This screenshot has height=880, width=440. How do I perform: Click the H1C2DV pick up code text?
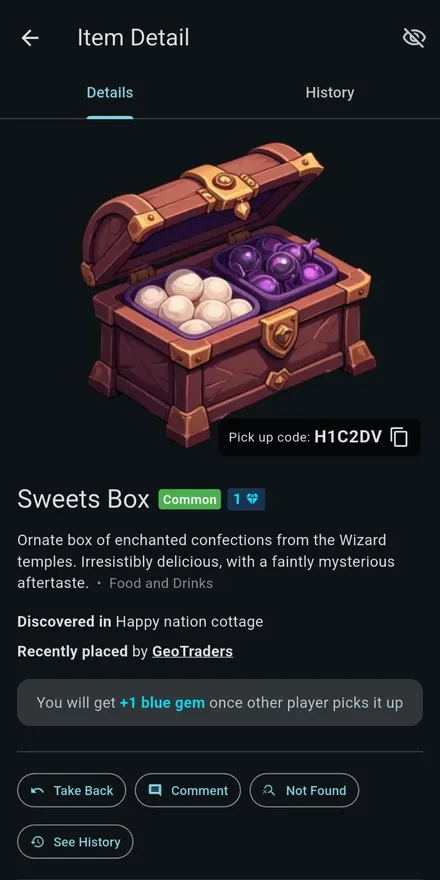coord(348,437)
